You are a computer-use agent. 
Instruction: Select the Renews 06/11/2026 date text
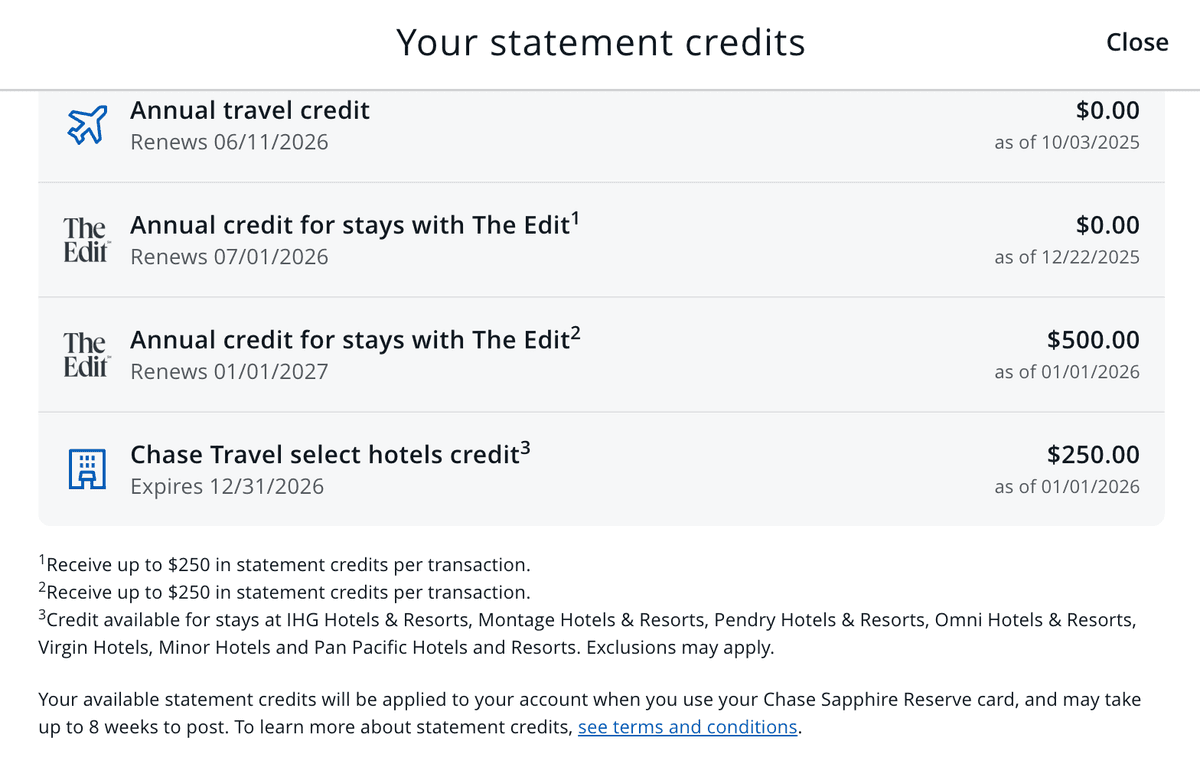[x=229, y=142]
